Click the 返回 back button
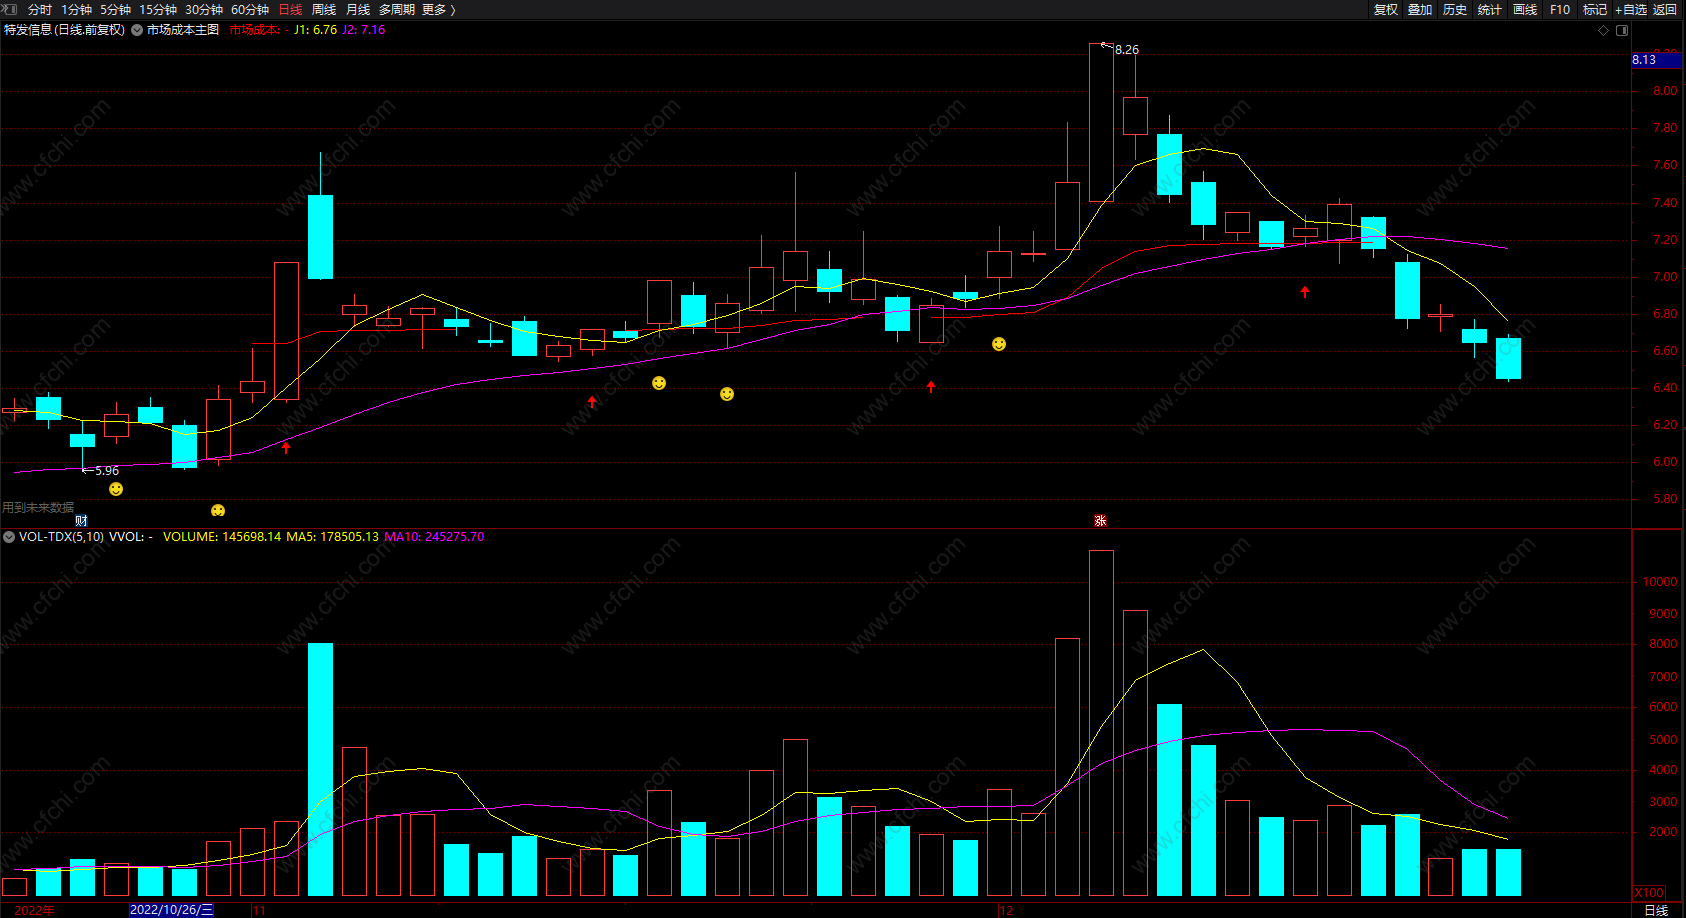The width and height of the screenshot is (1686, 918). click(x=1665, y=10)
